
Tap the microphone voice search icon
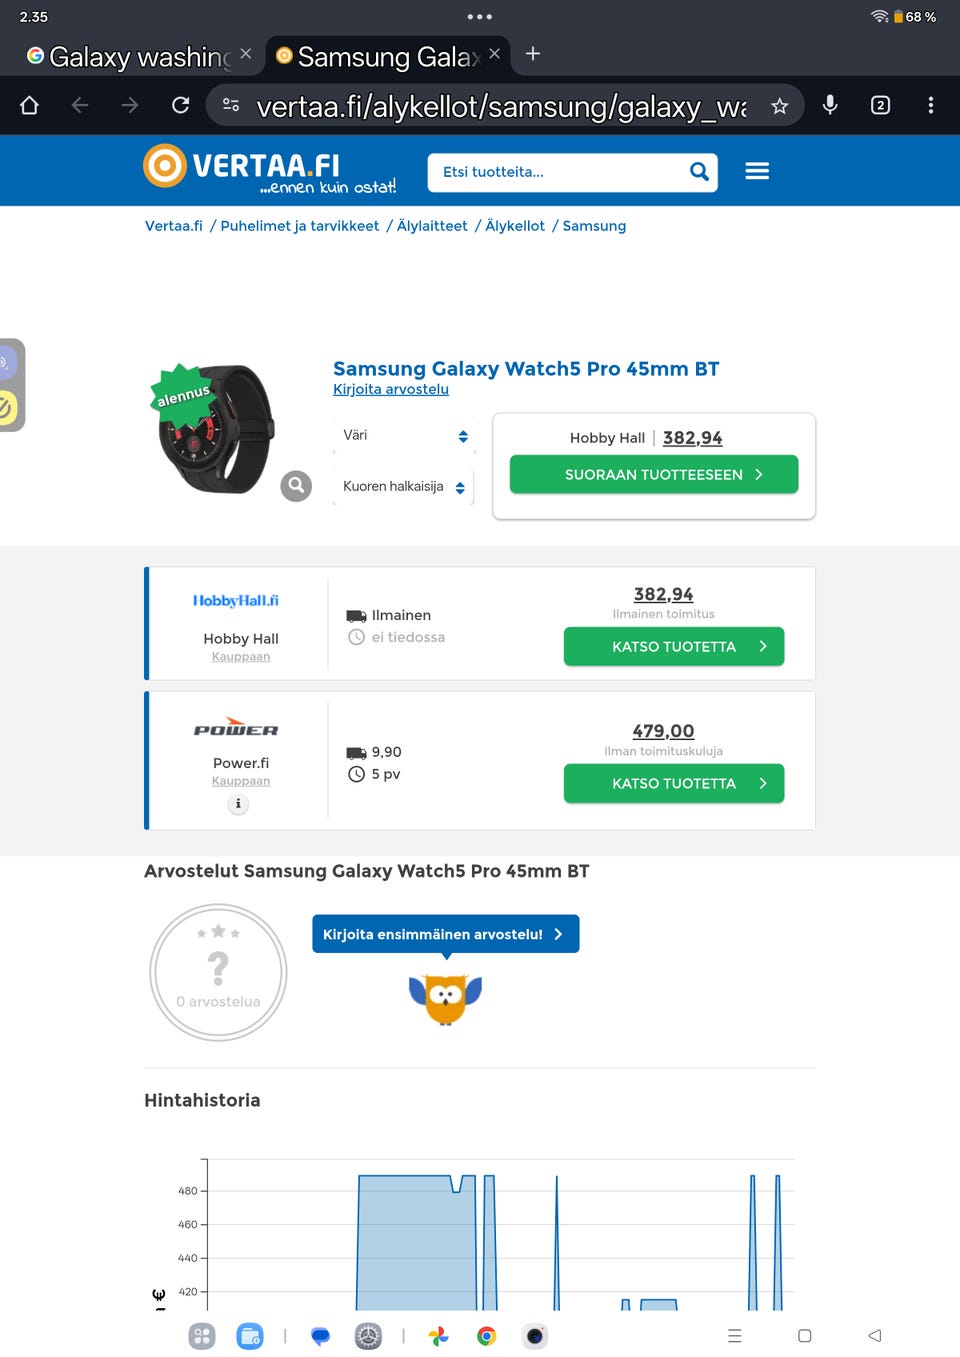point(830,105)
